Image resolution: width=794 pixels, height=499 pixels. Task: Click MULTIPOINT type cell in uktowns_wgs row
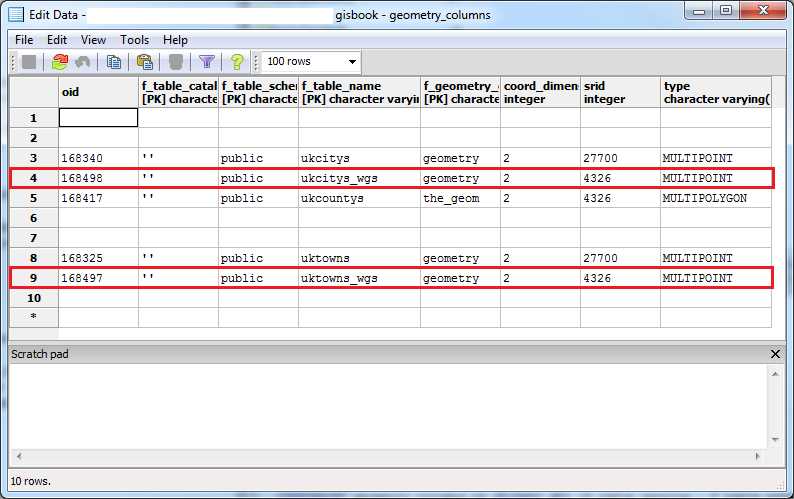coord(716,278)
